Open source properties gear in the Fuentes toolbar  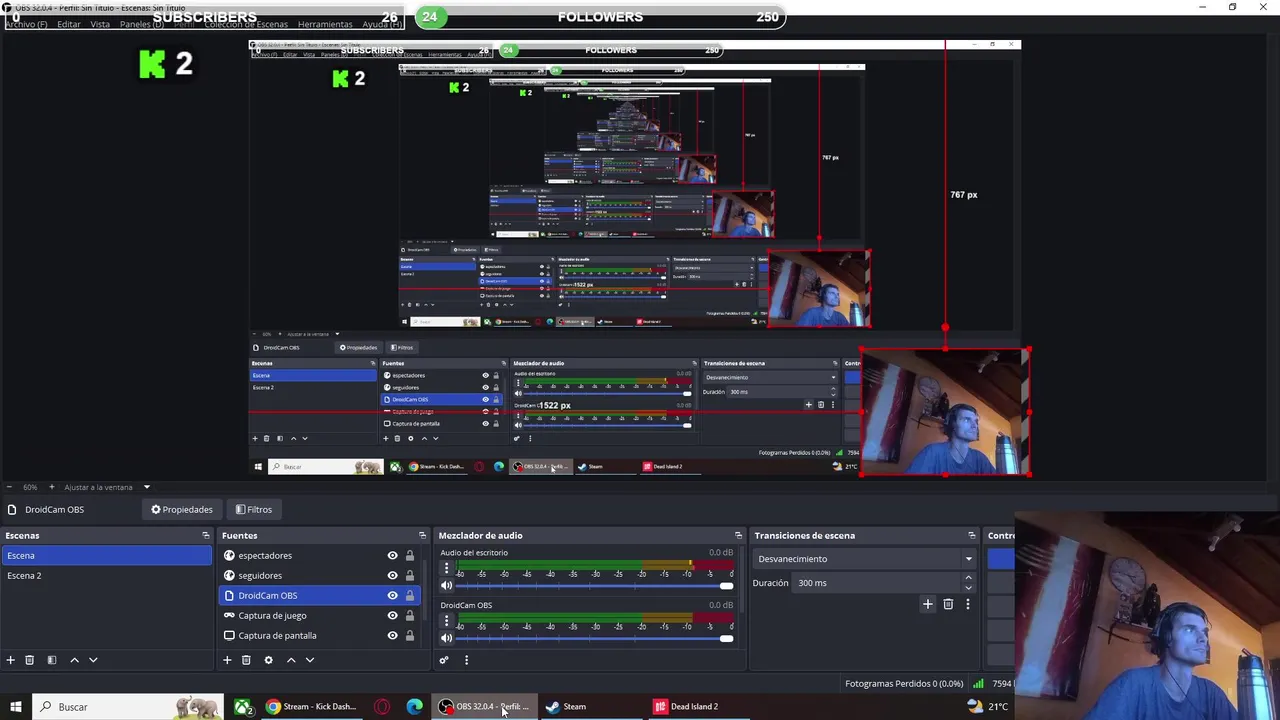tap(268, 660)
